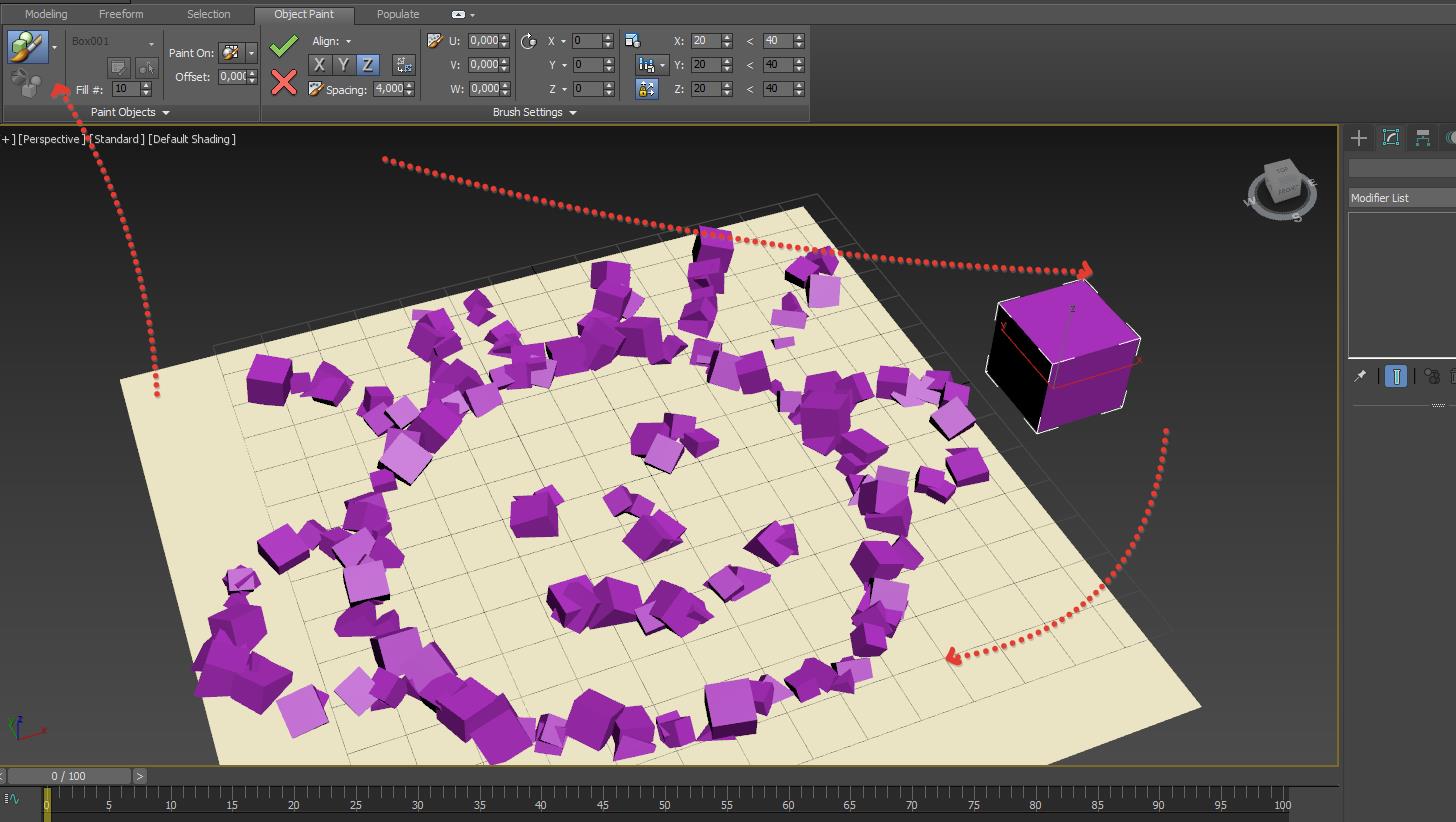Click the rotate X value field
Viewport: 1456px width, 822px height.
pos(586,41)
